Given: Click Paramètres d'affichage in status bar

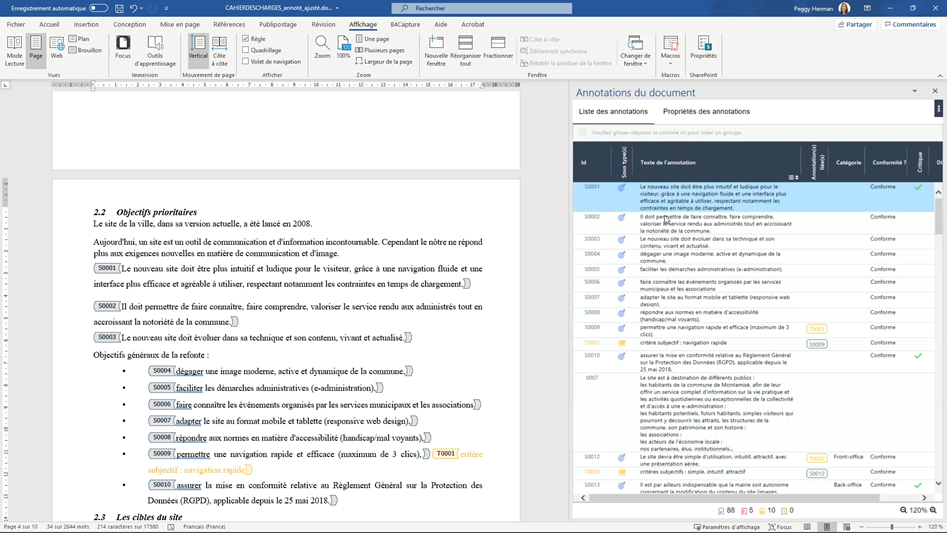Looking at the screenshot, I should [x=727, y=527].
